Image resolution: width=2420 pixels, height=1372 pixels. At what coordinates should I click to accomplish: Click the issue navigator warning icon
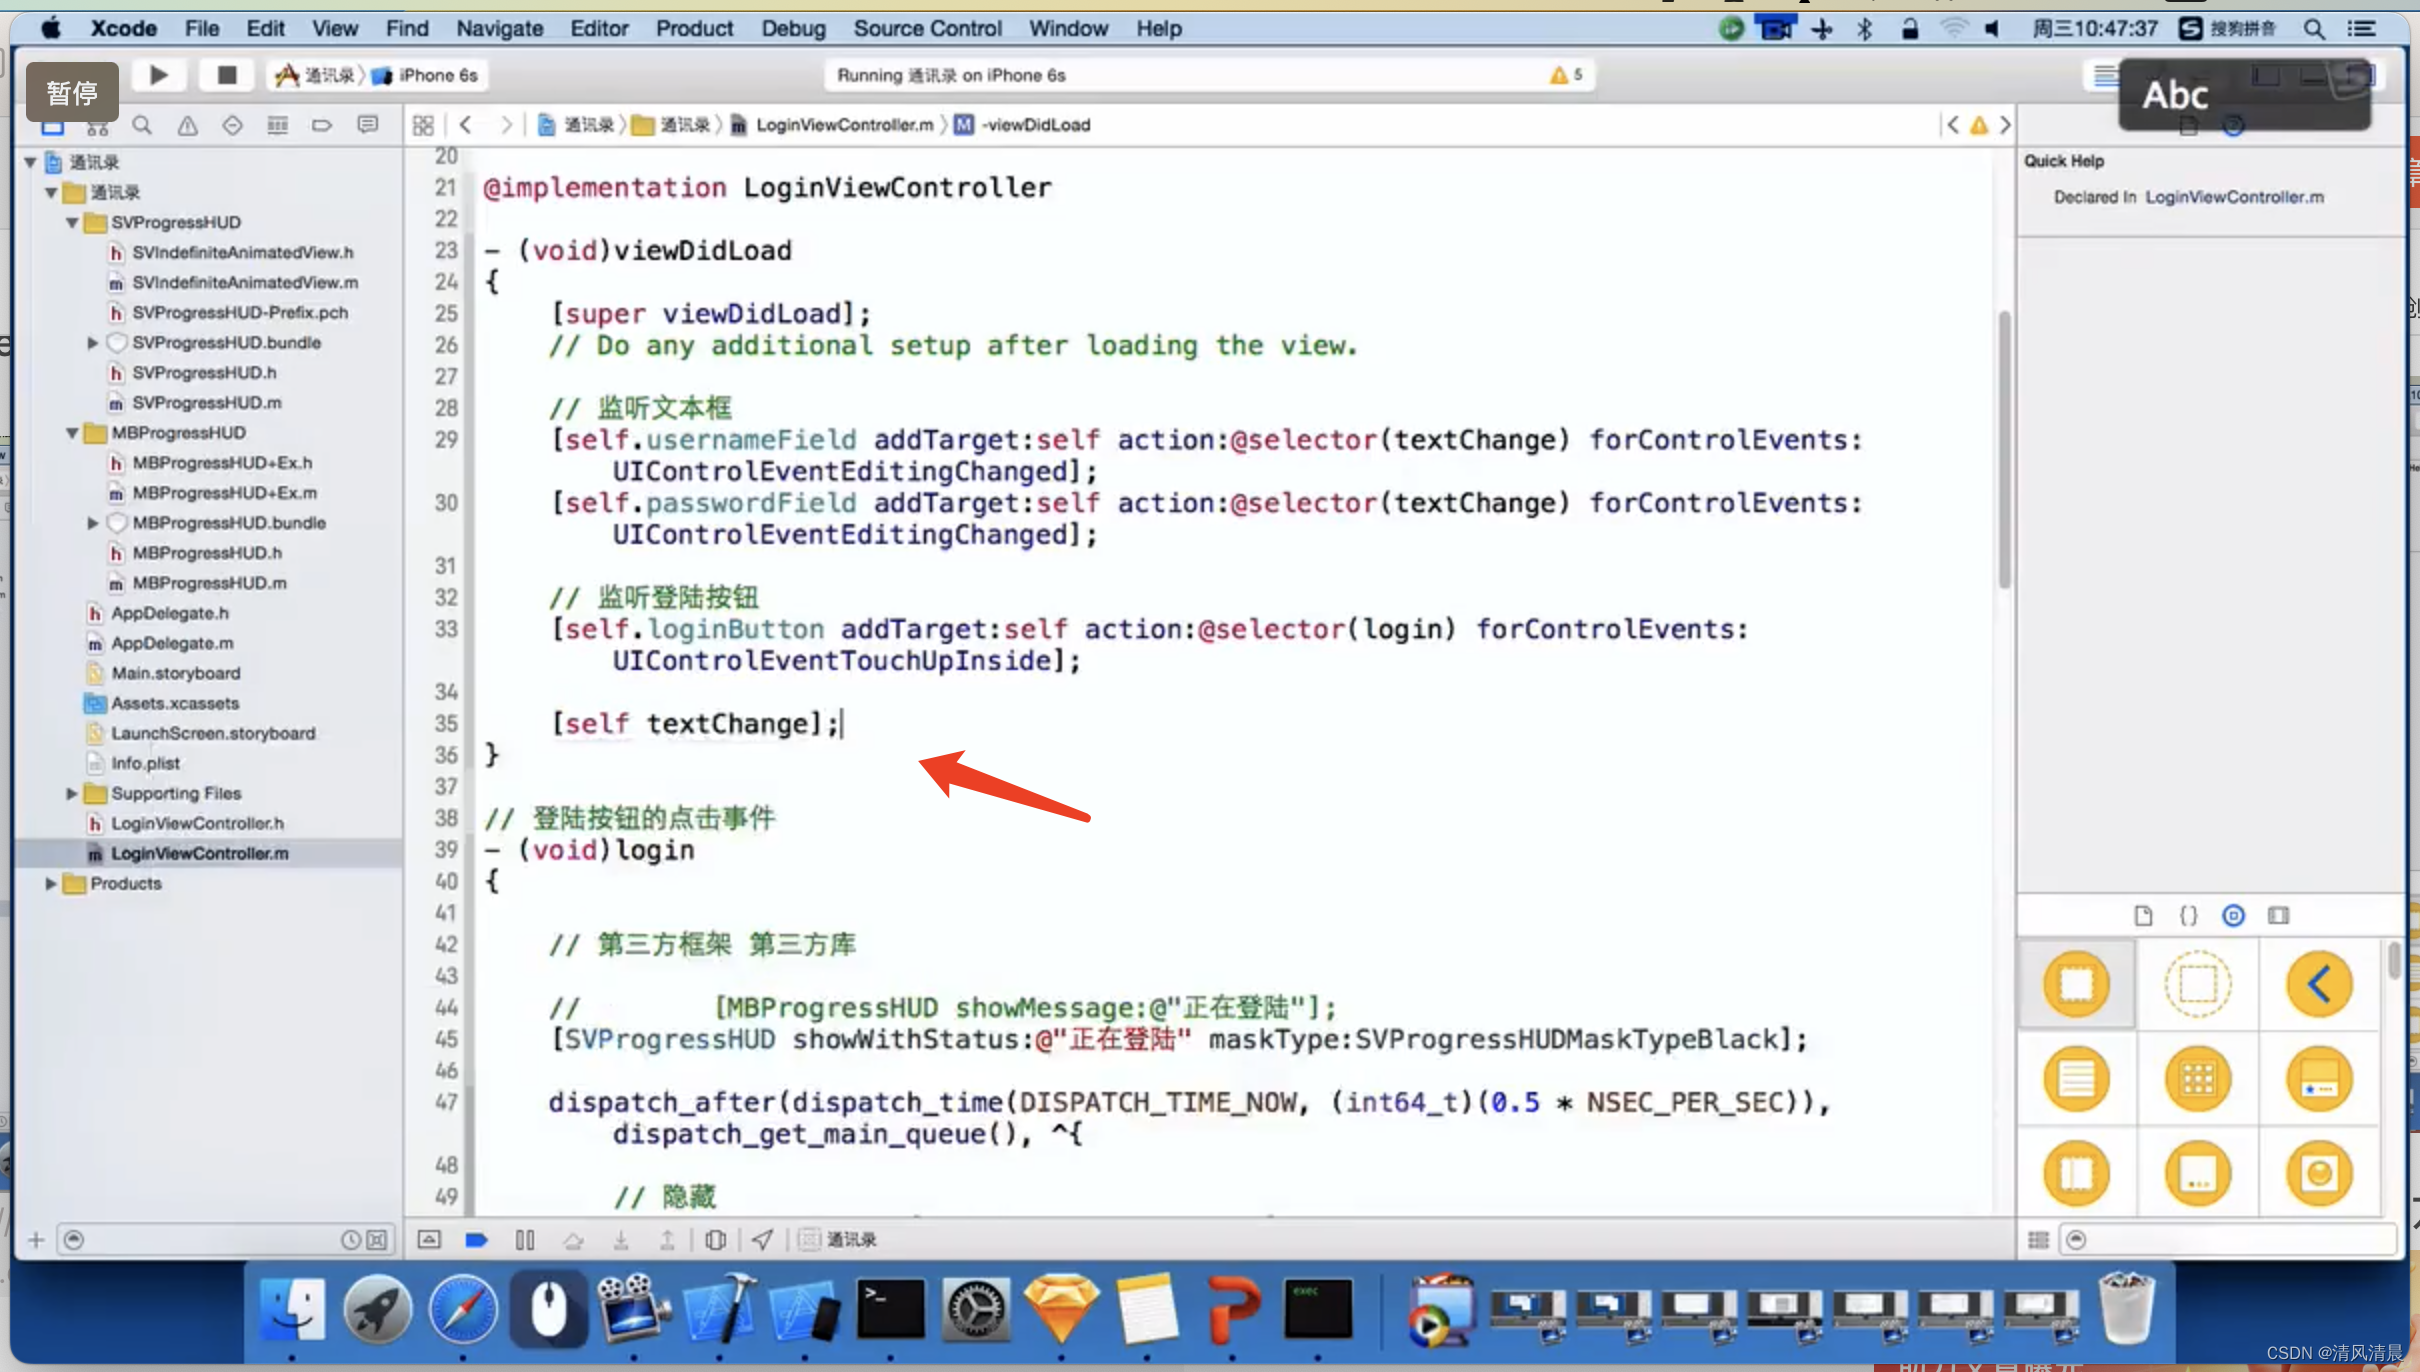point(189,125)
